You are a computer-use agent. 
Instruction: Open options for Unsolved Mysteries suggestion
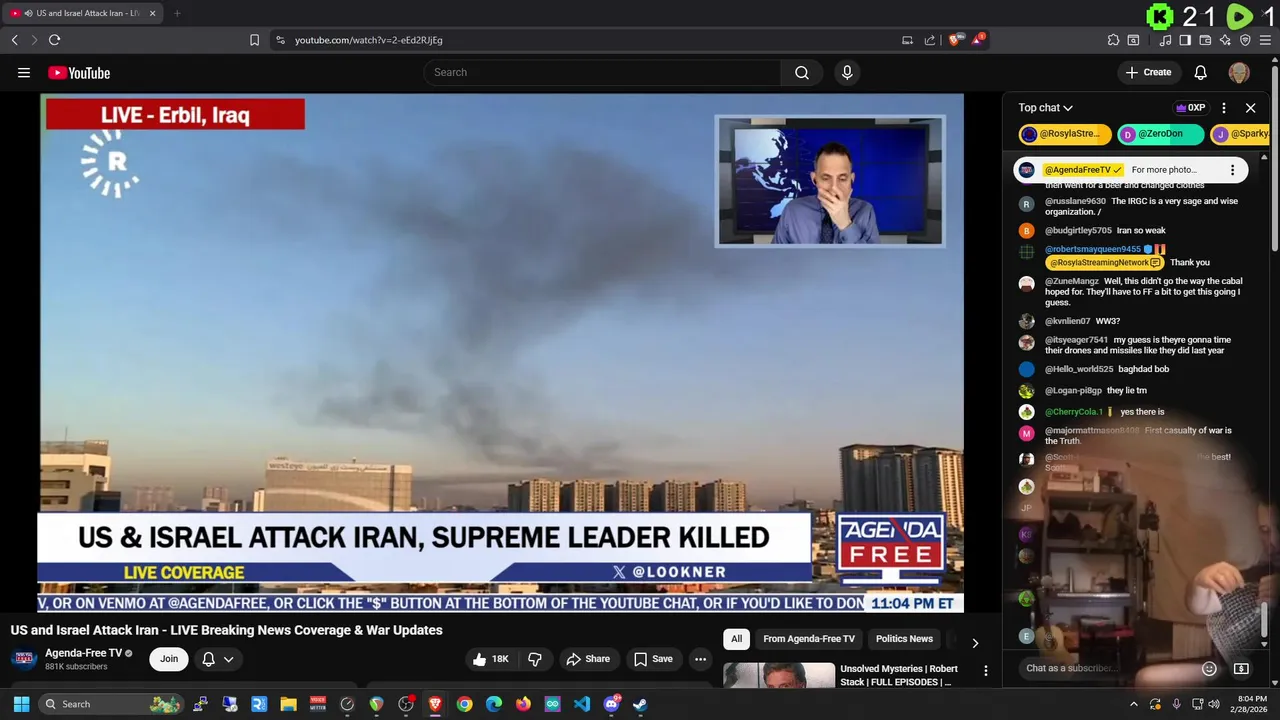985,671
